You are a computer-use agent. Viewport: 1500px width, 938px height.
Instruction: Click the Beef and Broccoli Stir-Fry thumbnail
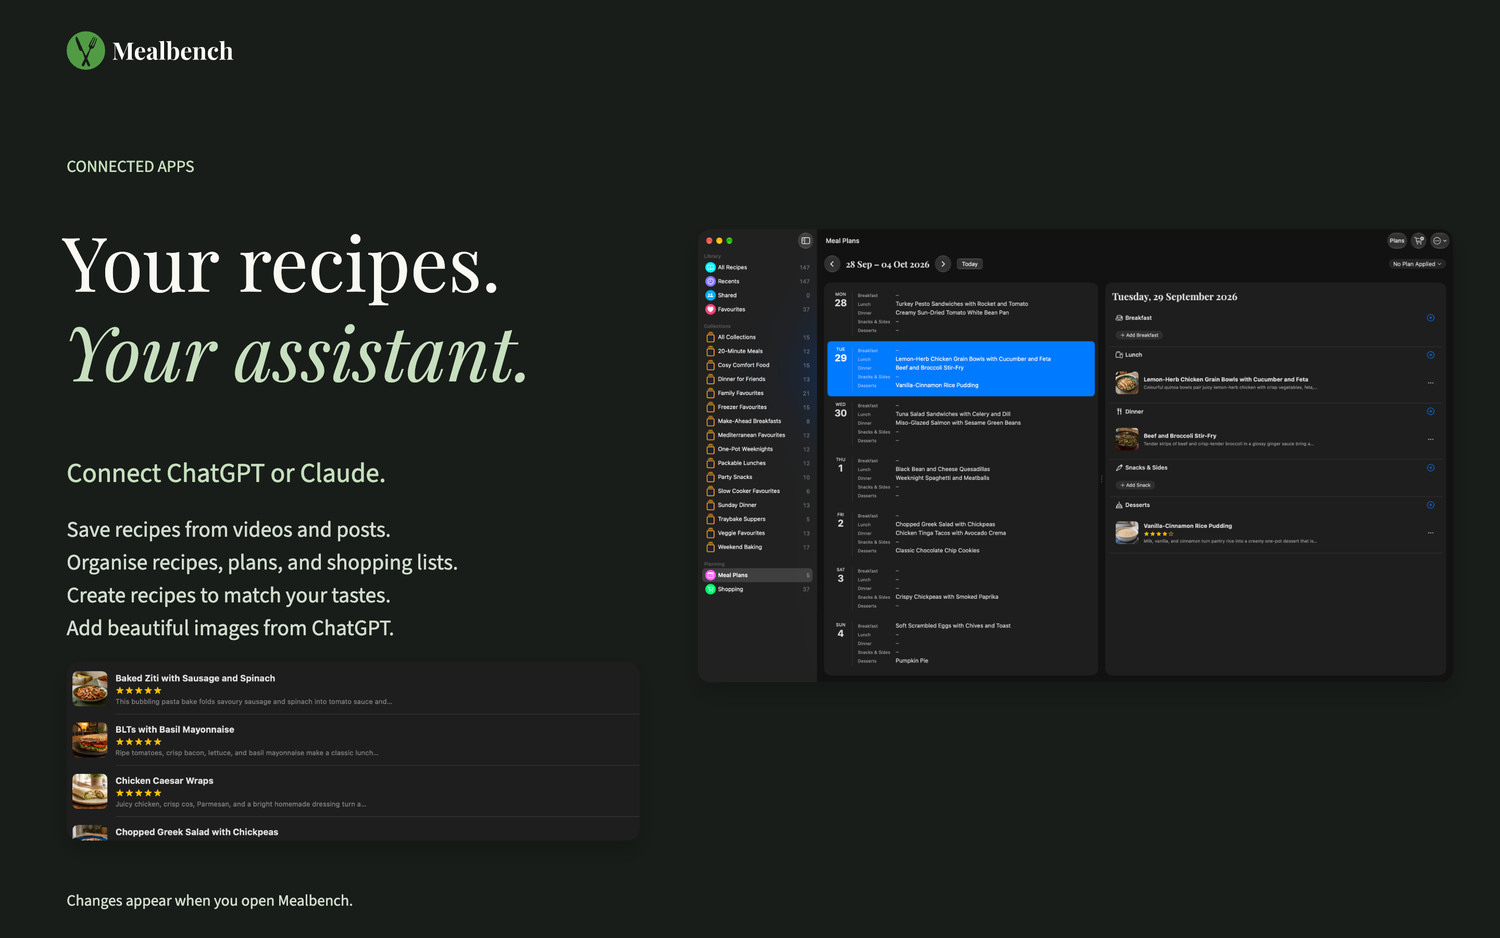point(1127,439)
